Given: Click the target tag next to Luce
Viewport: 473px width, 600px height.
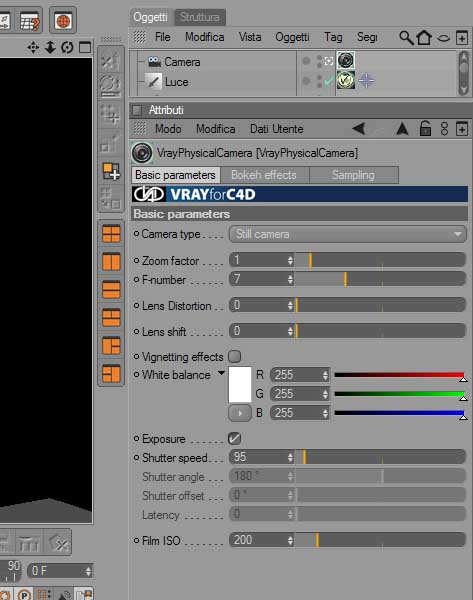Looking at the screenshot, I should 366,80.
